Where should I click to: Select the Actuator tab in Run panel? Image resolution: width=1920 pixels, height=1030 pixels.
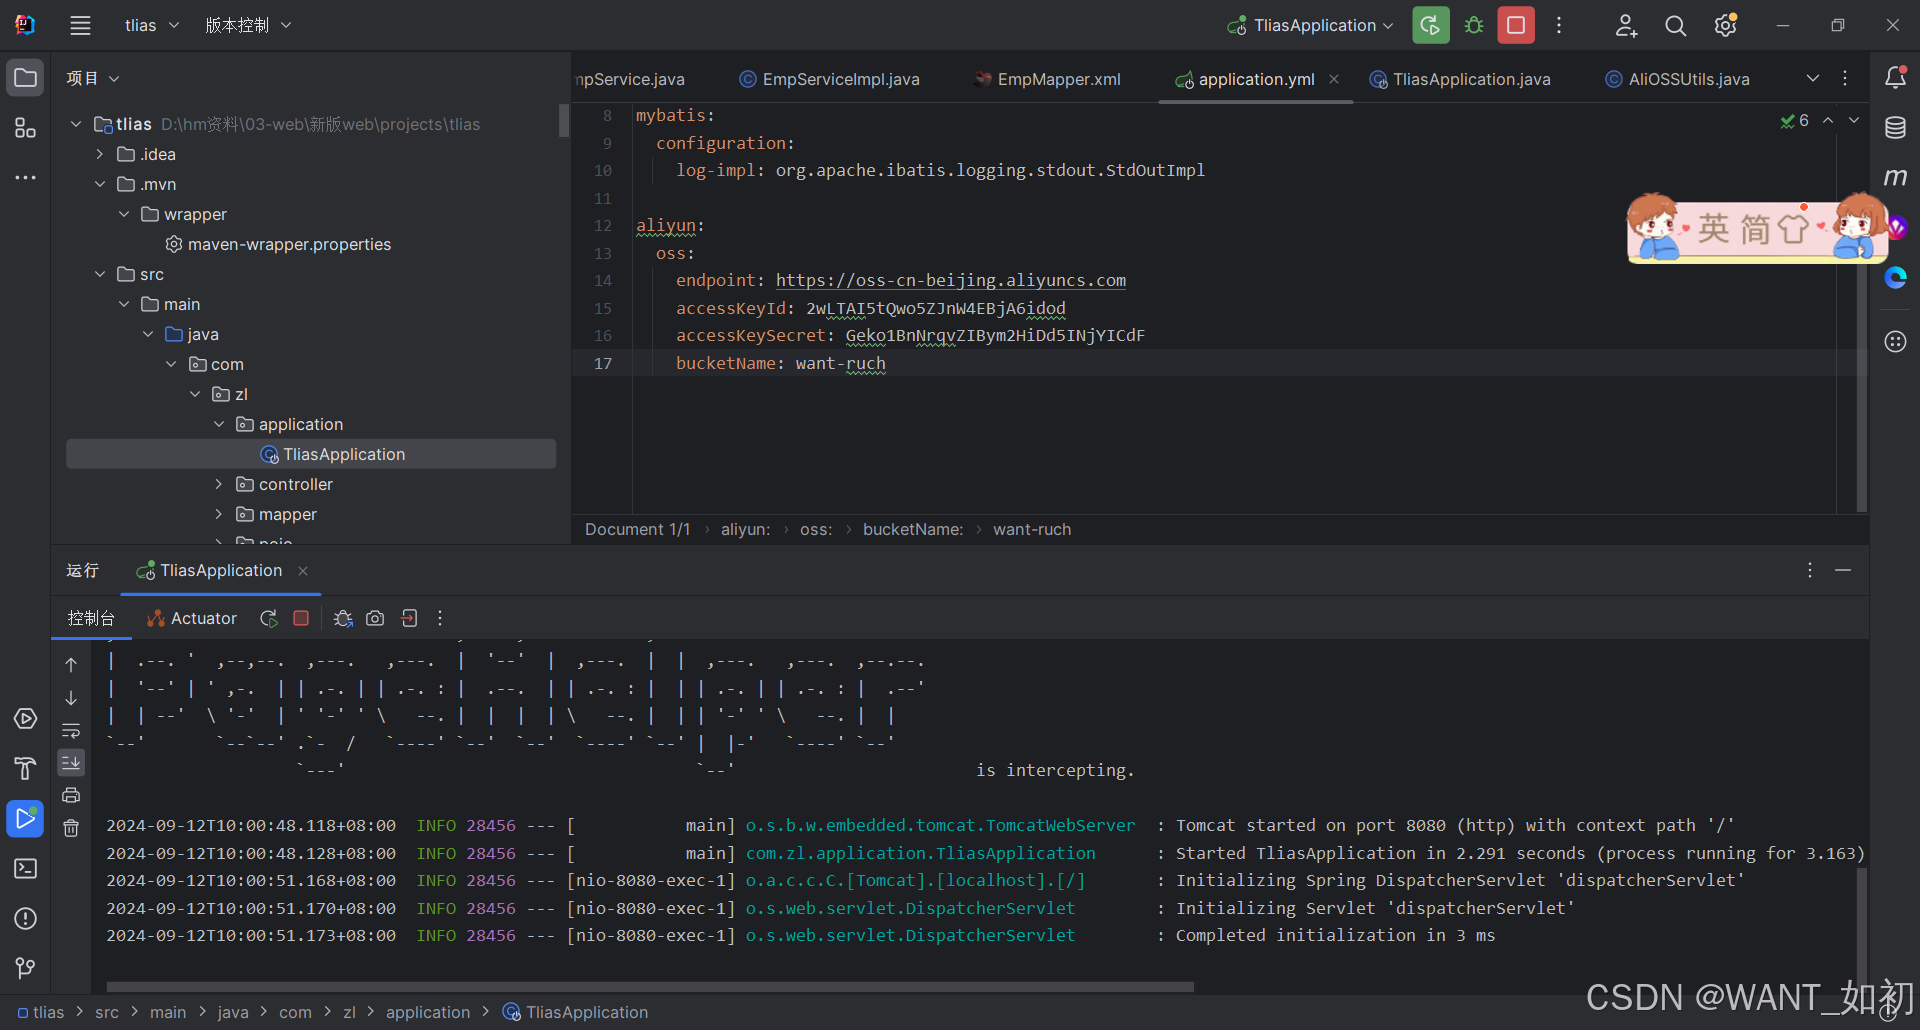point(192,618)
